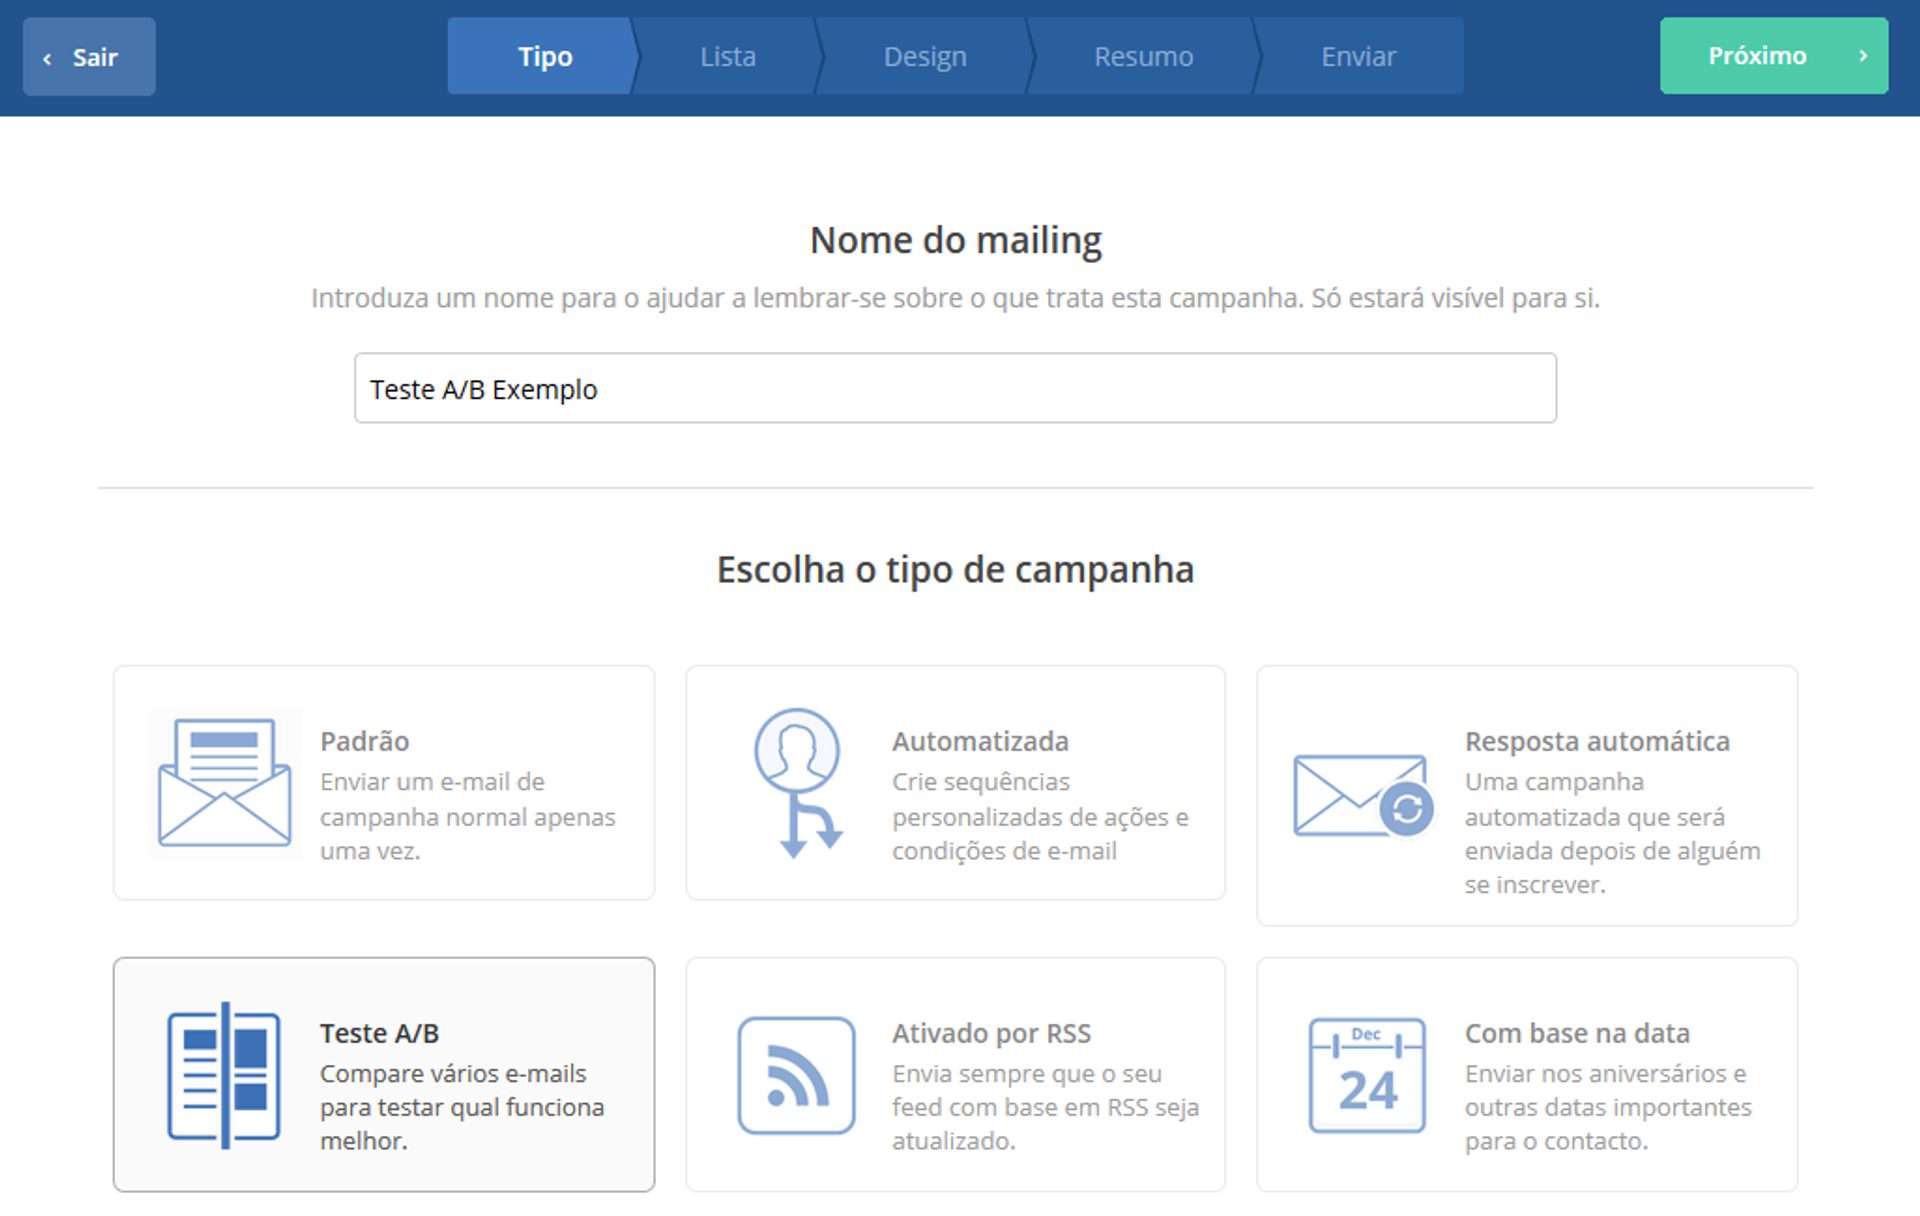The width and height of the screenshot is (1920, 1216).
Task: Click the RSS feed icon
Action: click(796, 1075)
